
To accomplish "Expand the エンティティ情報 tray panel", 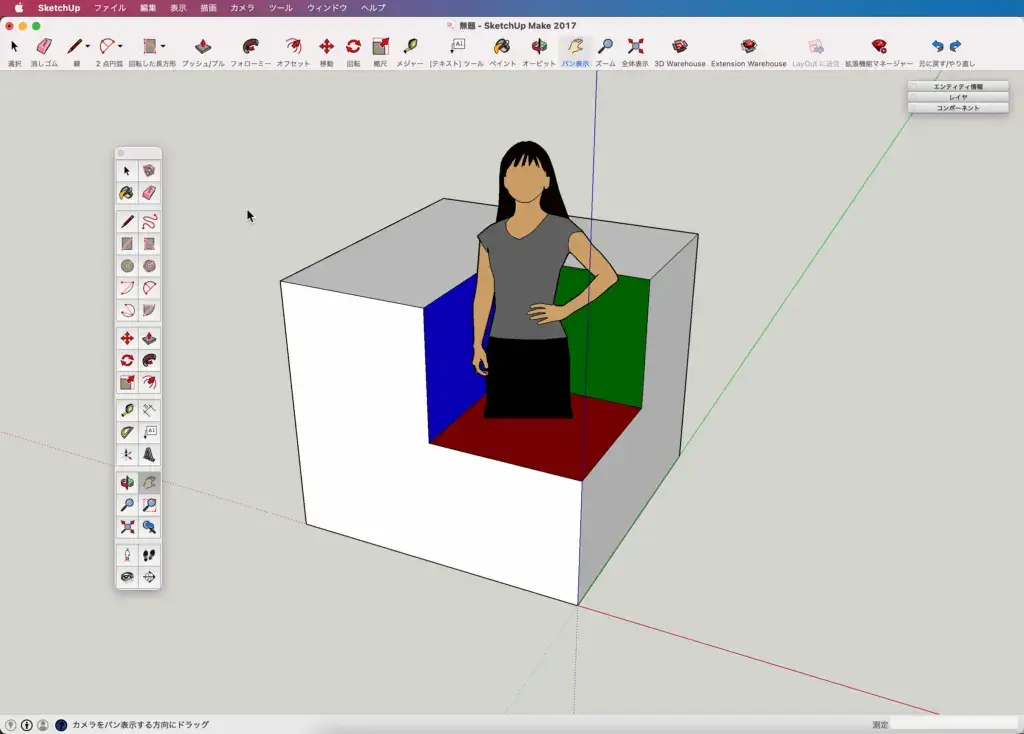I will [958, 86].
